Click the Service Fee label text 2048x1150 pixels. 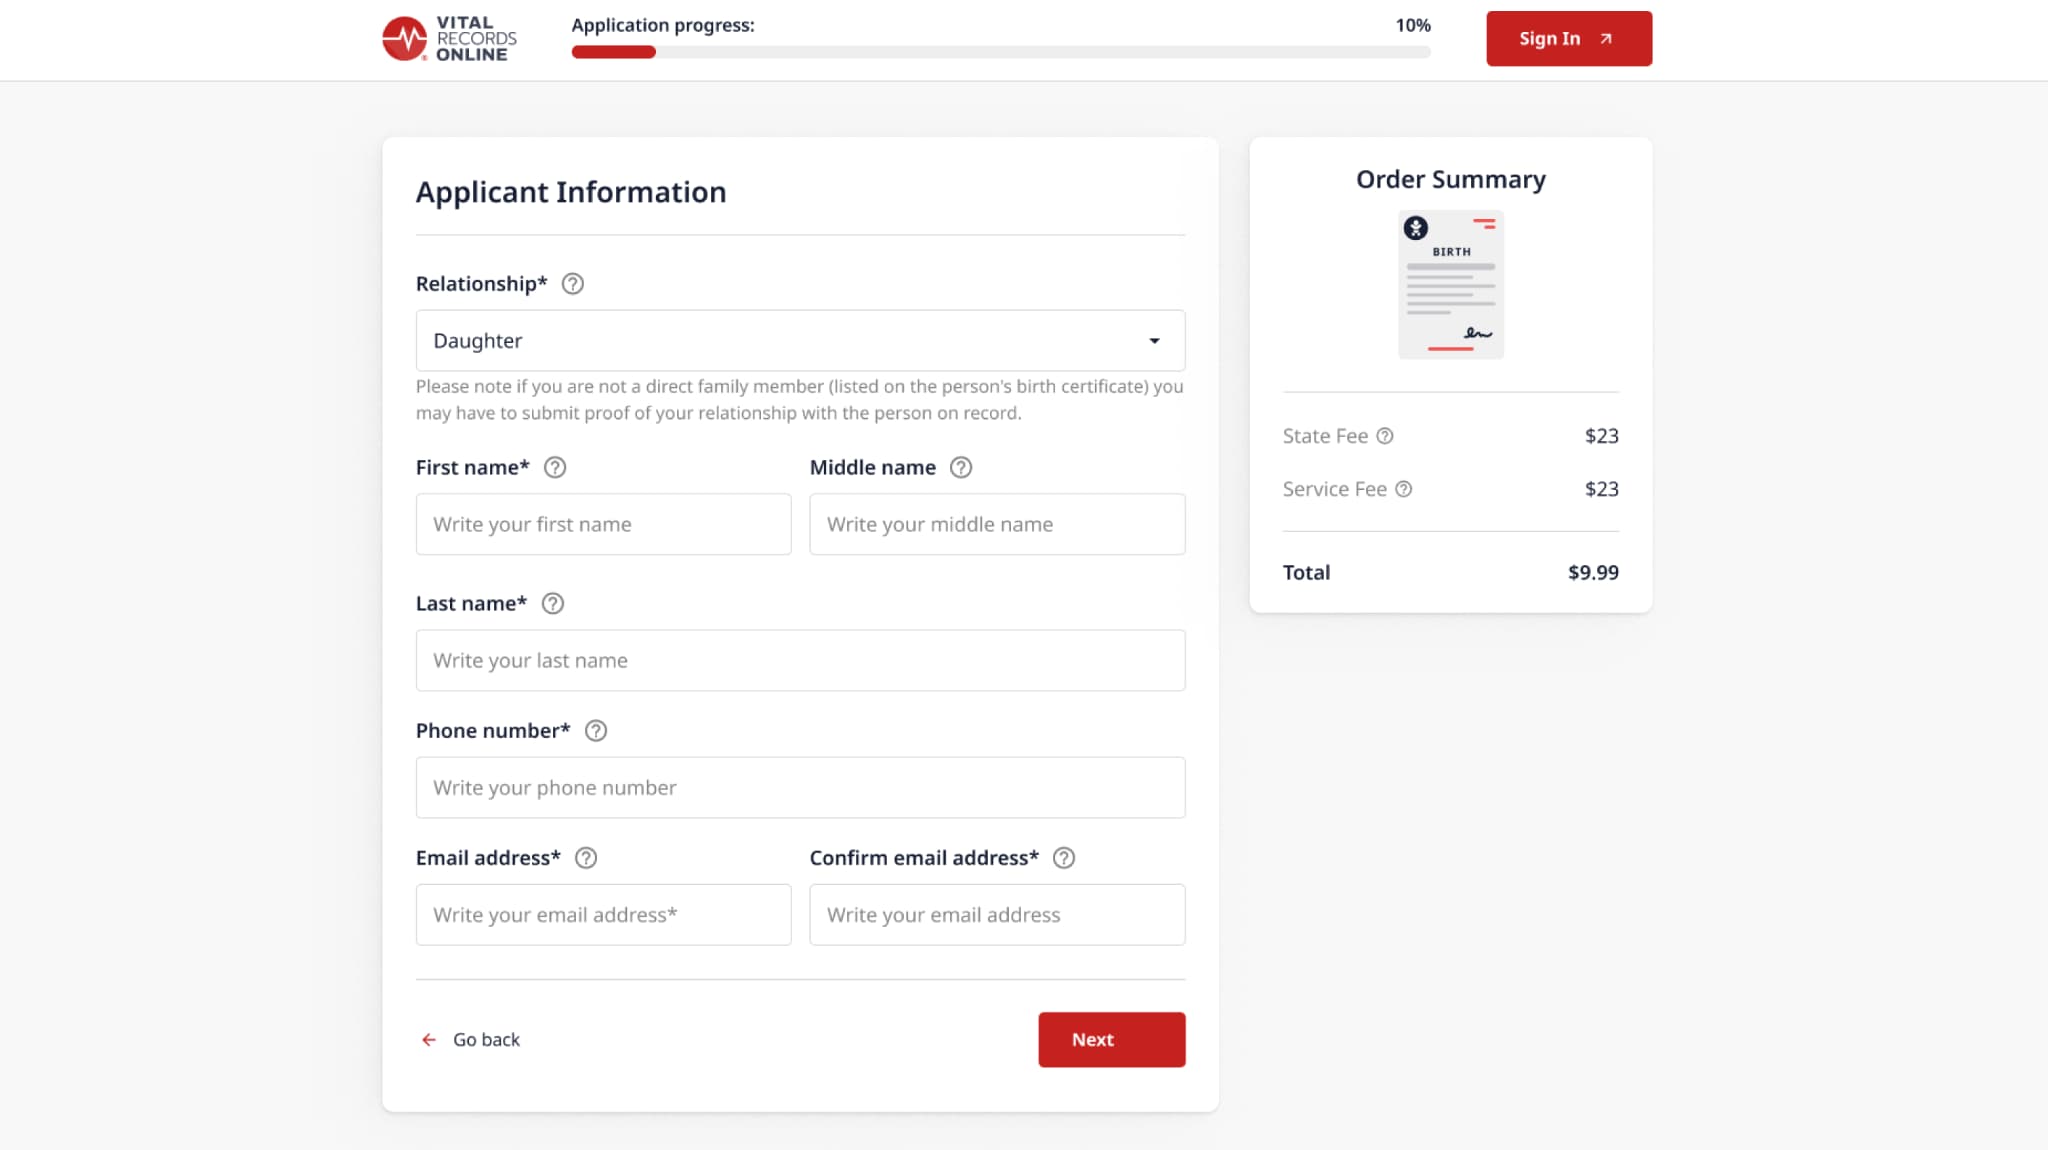click(x=1335, y=489)
